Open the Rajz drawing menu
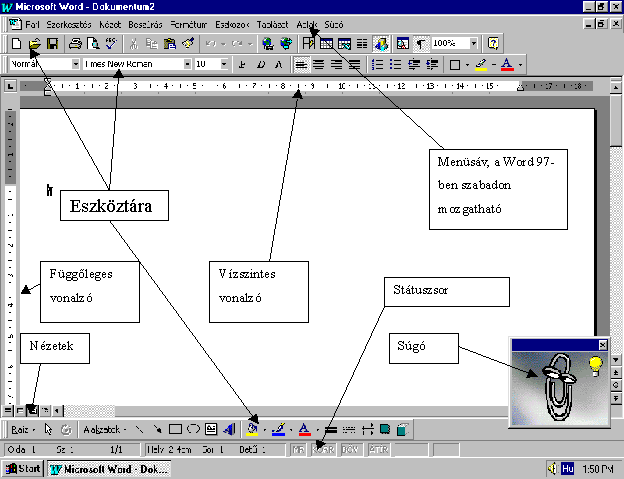Image resolution: width=624 pixels, height=479 pixels. click(x=23, y=430)
